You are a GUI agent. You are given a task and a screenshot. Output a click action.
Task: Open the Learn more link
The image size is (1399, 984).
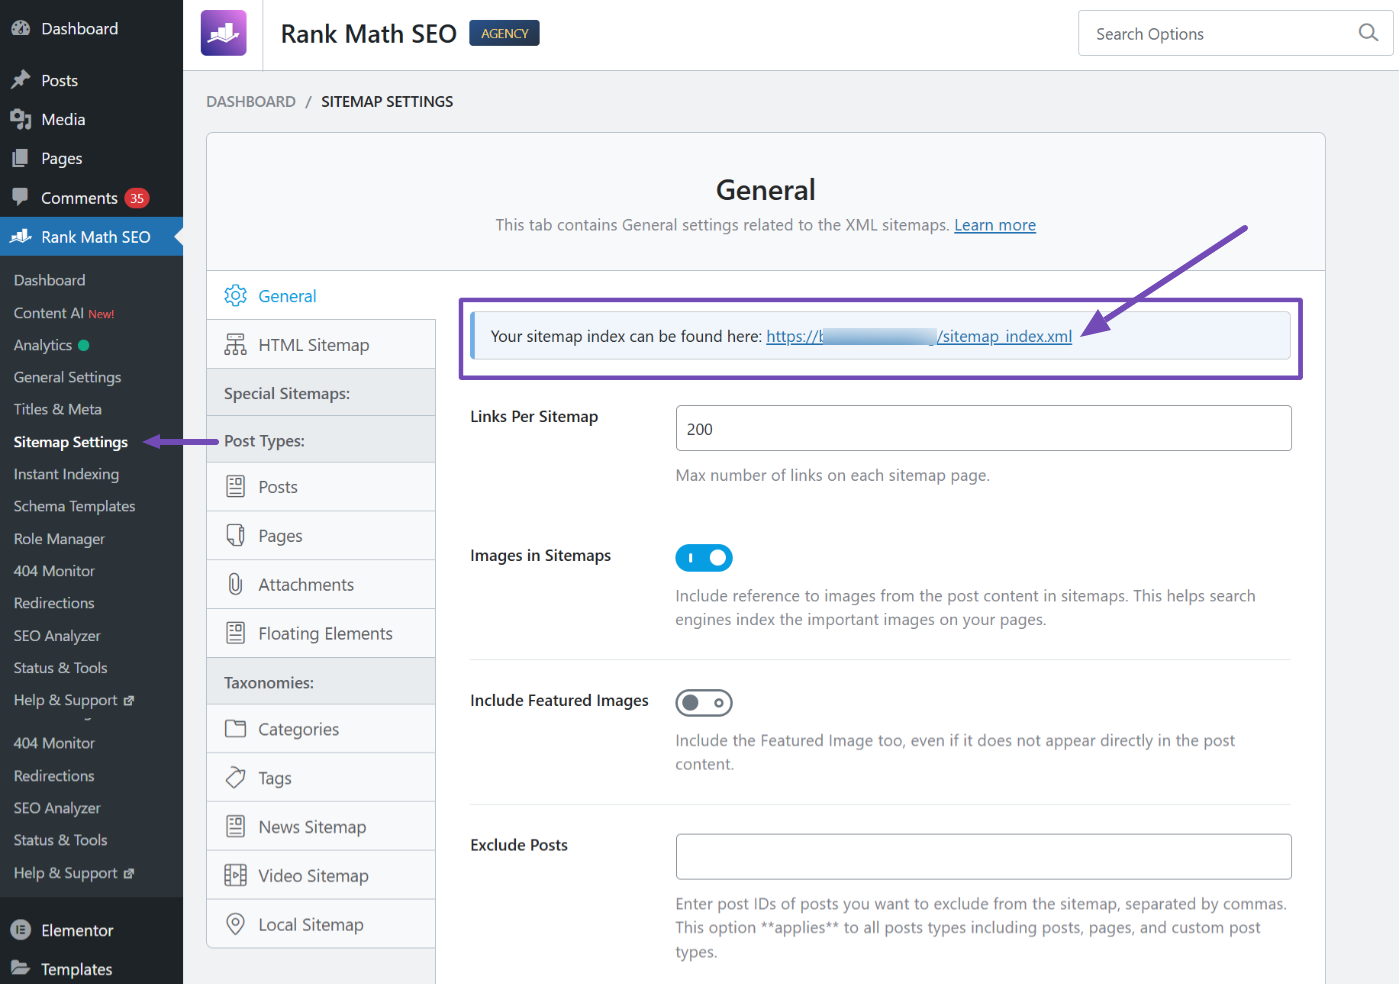point(995,225)
